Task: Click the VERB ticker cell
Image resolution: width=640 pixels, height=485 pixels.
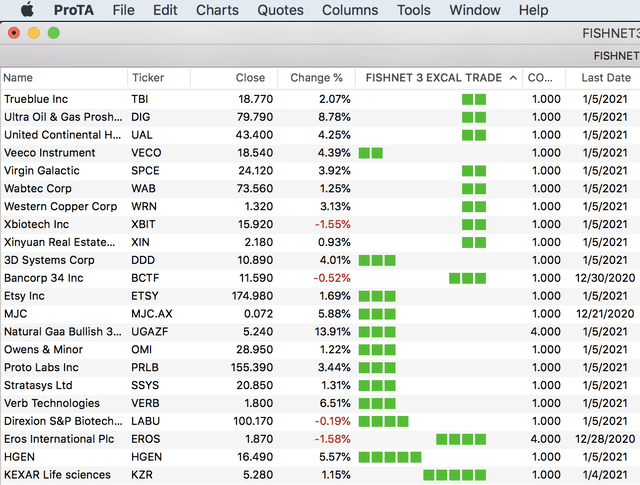Action: coord(145,403)
